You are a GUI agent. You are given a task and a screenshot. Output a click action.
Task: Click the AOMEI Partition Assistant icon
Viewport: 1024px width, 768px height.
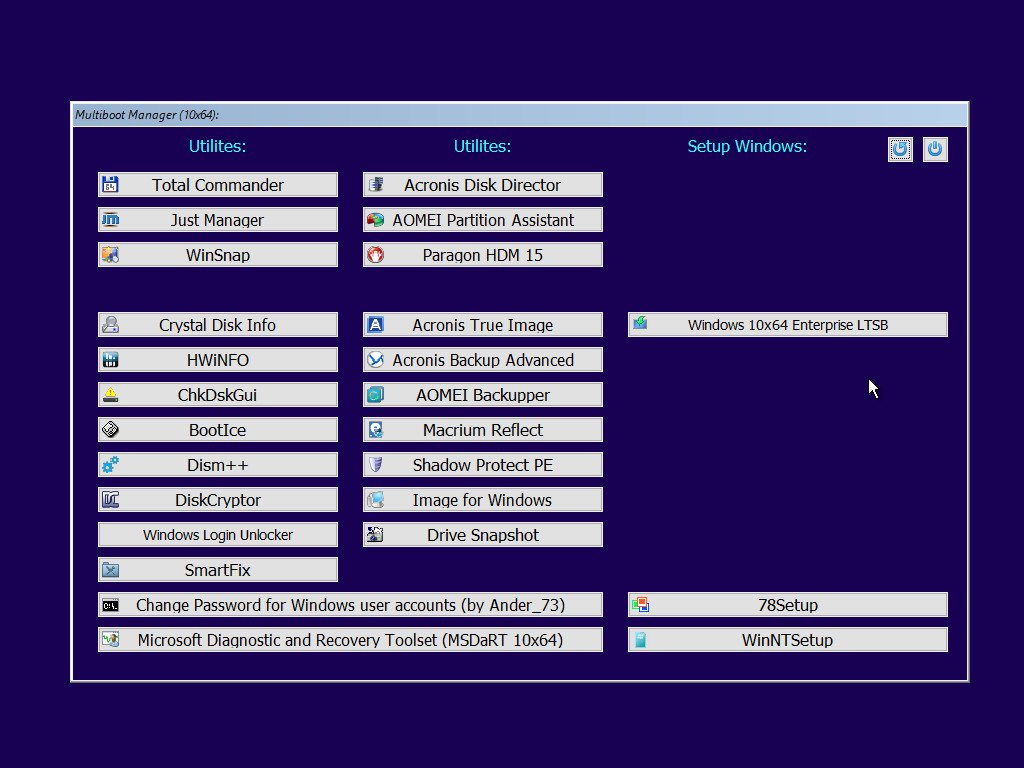pos(376,219)
